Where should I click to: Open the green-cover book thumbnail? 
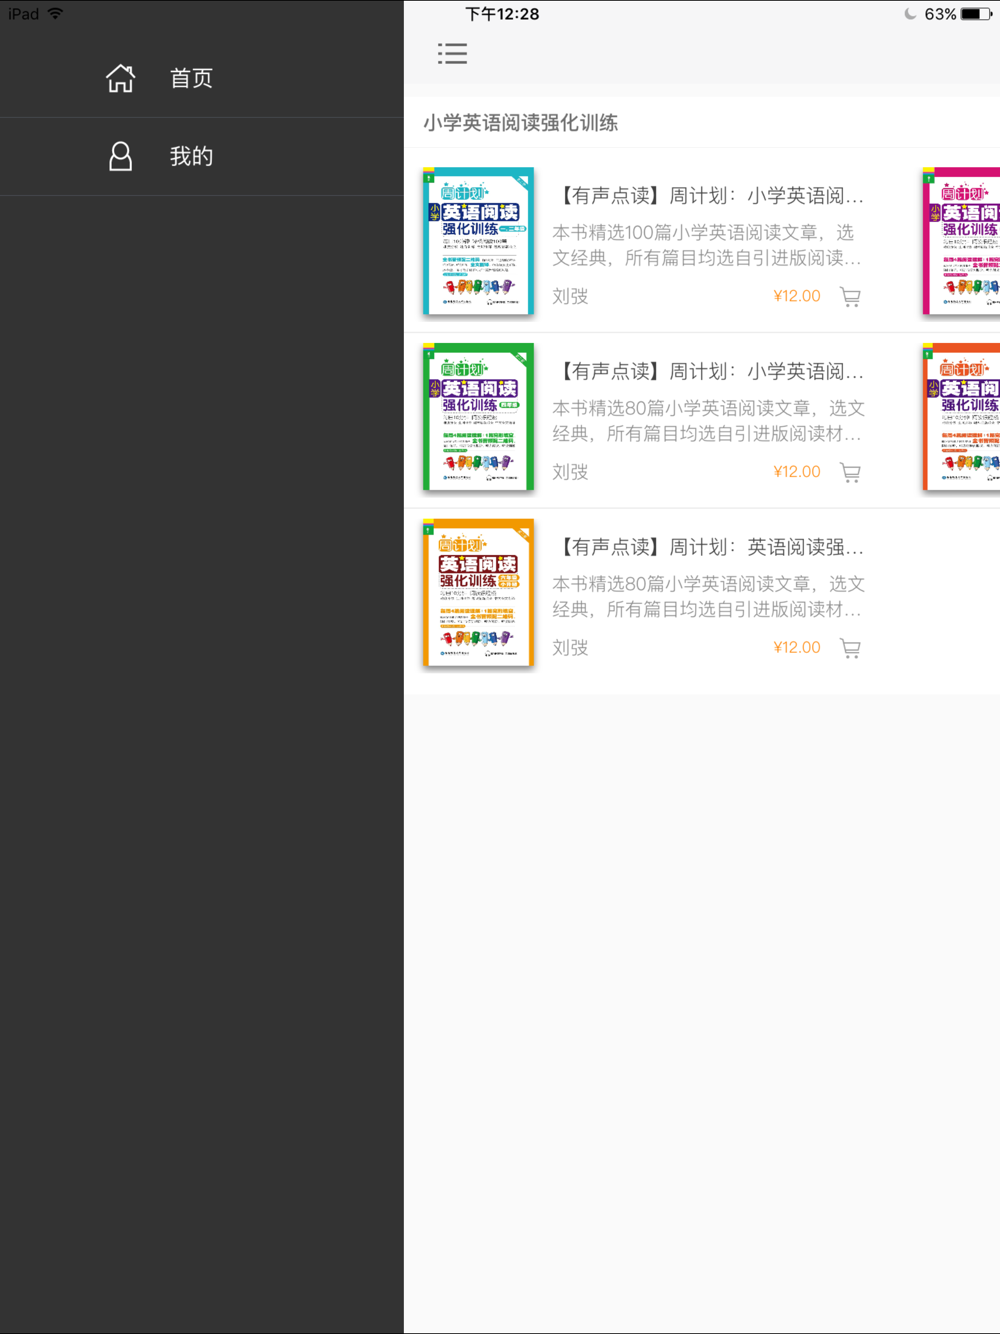coord(479,417)
